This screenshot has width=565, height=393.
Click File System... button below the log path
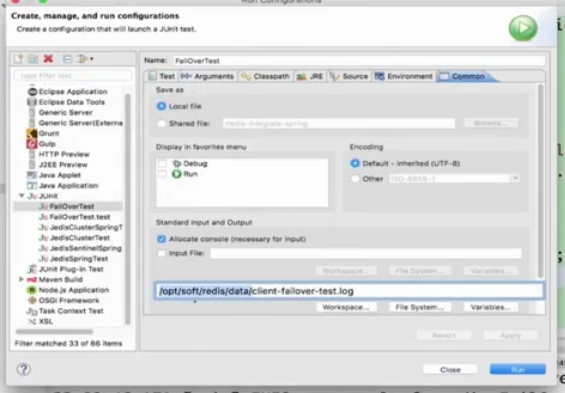[420, 307]
